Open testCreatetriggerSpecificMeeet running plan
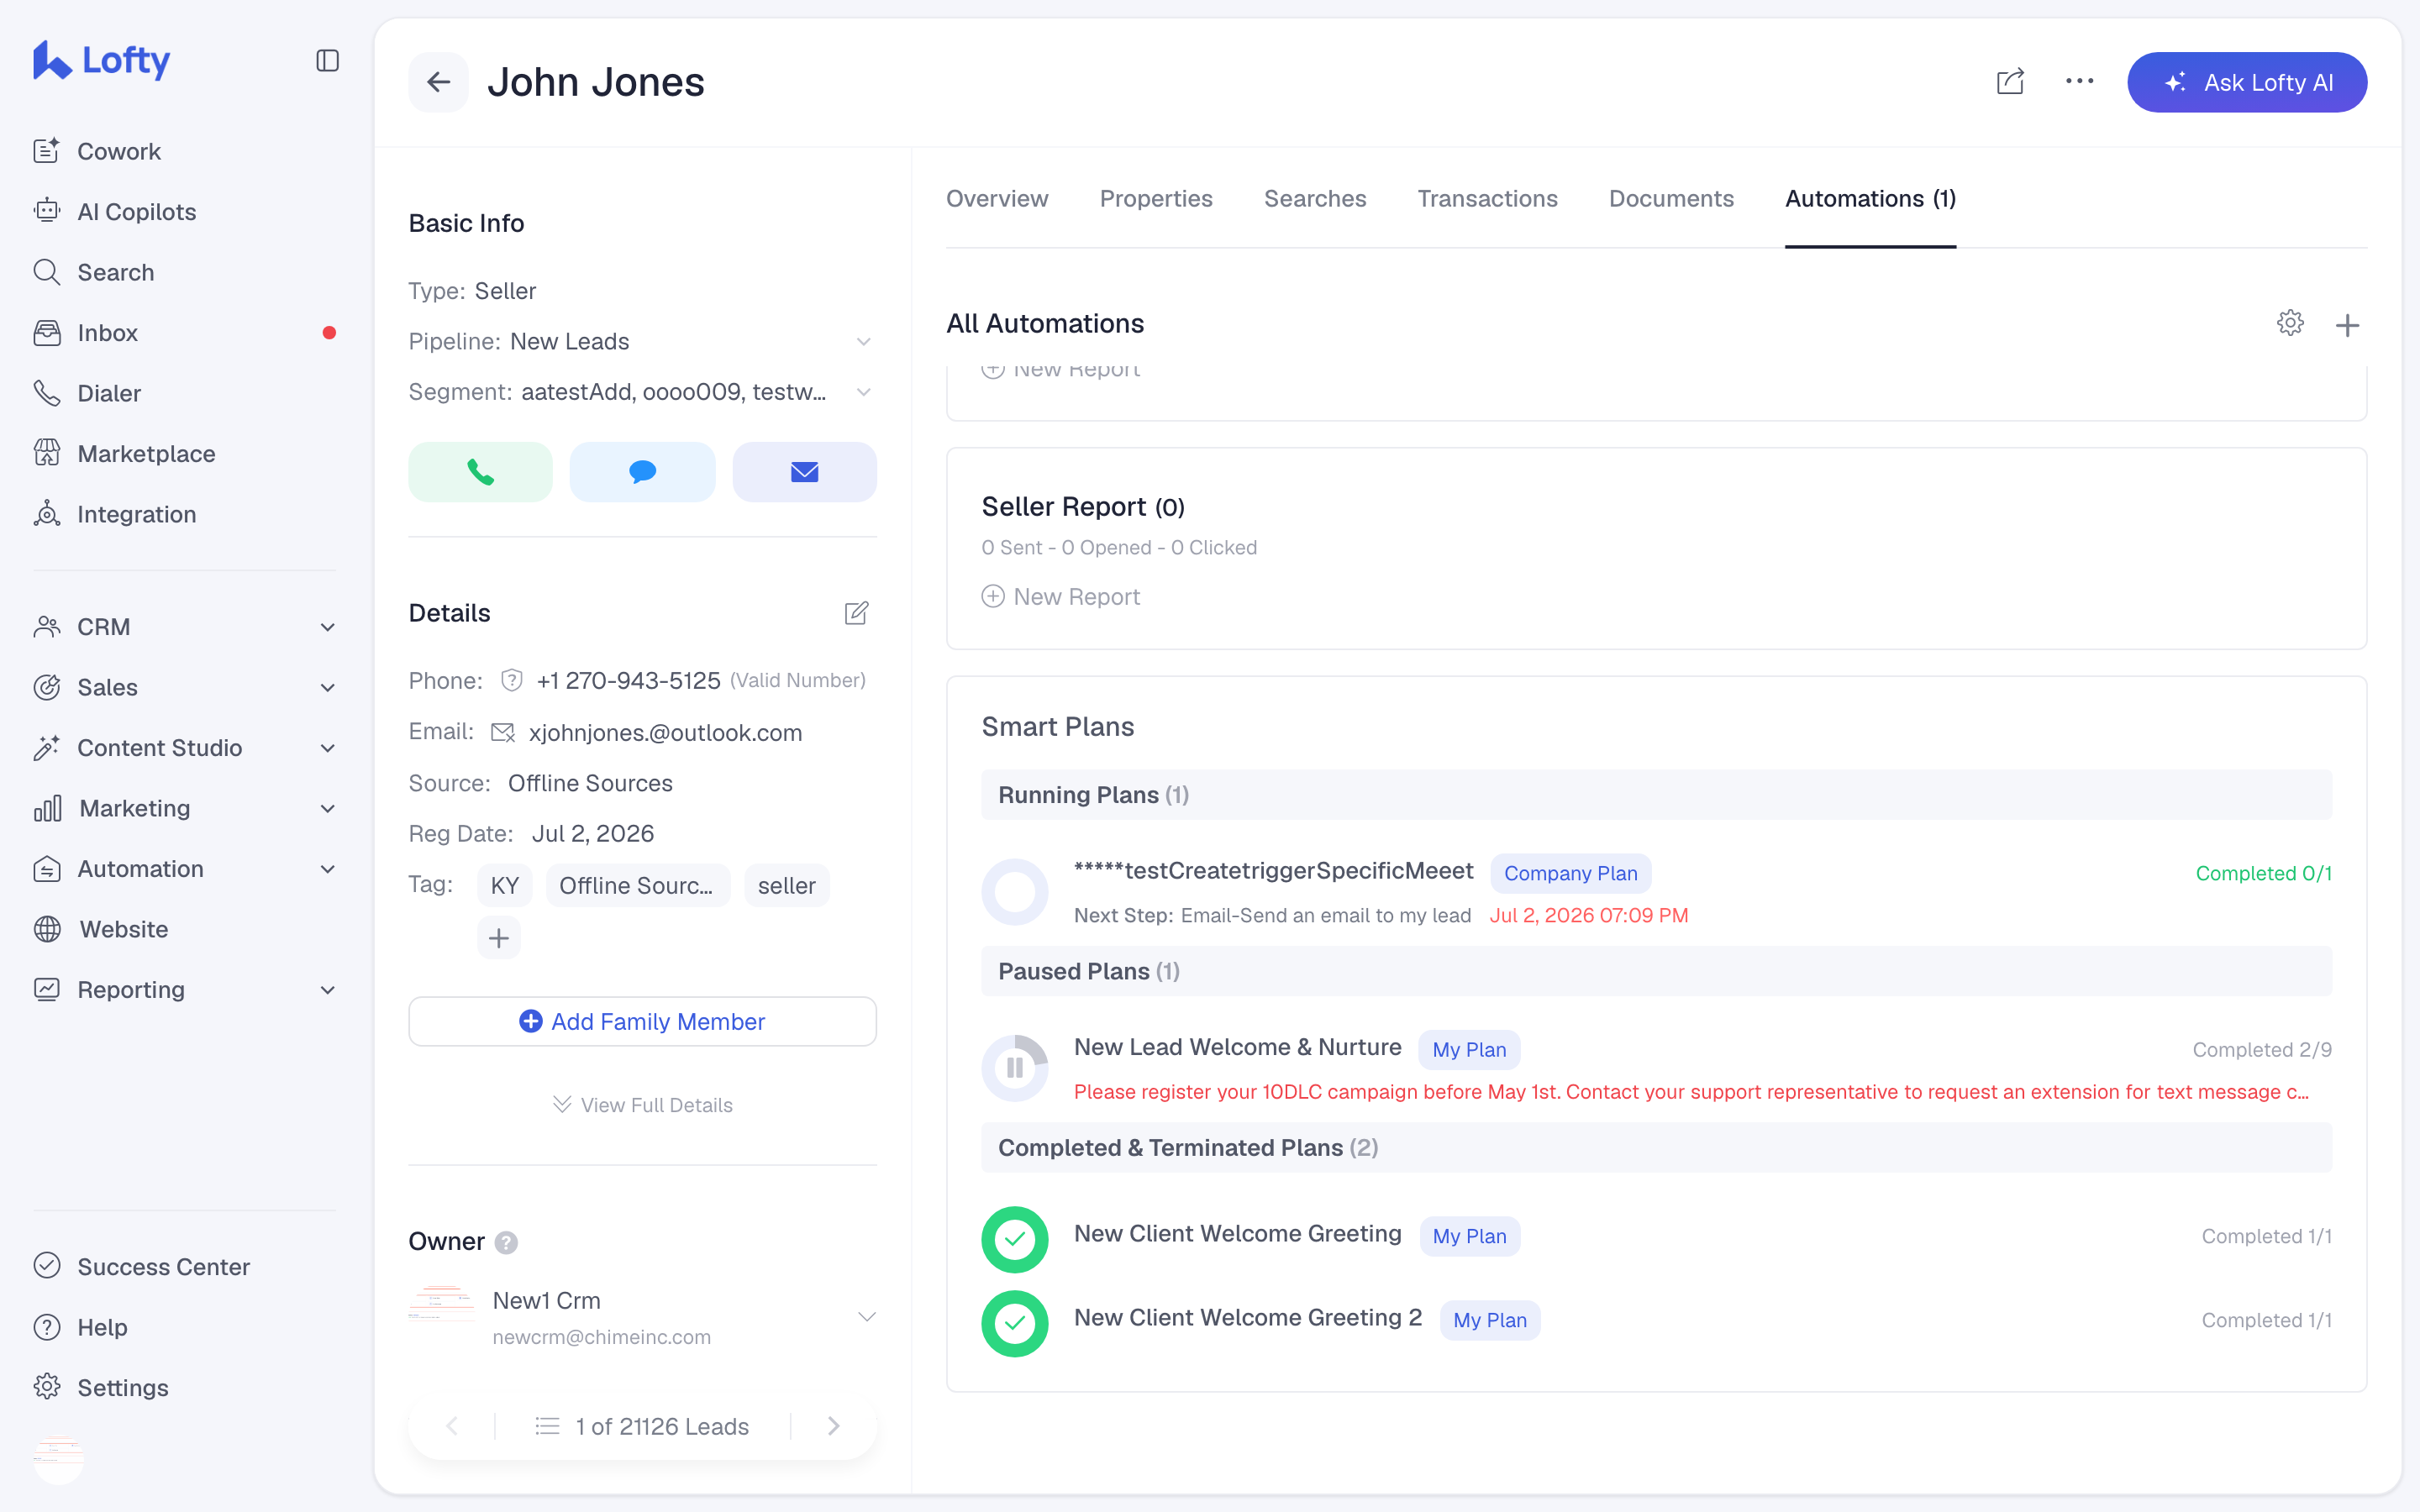 [1273, 871]
